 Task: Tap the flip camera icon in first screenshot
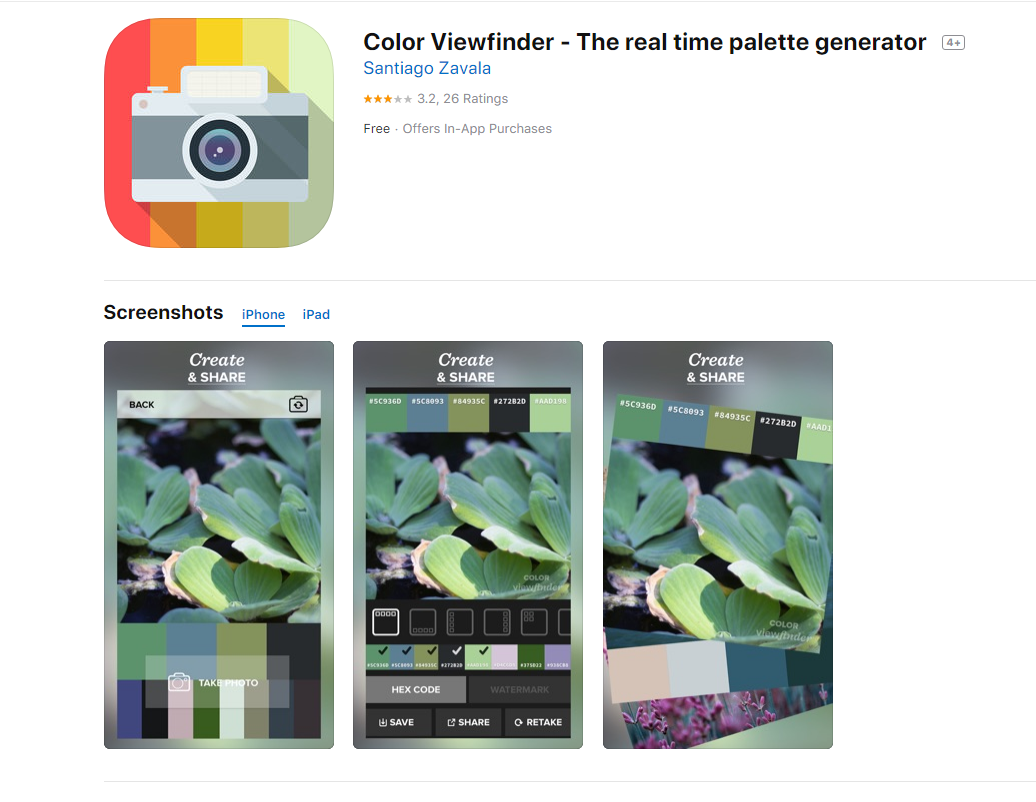(x=298, y=404)
